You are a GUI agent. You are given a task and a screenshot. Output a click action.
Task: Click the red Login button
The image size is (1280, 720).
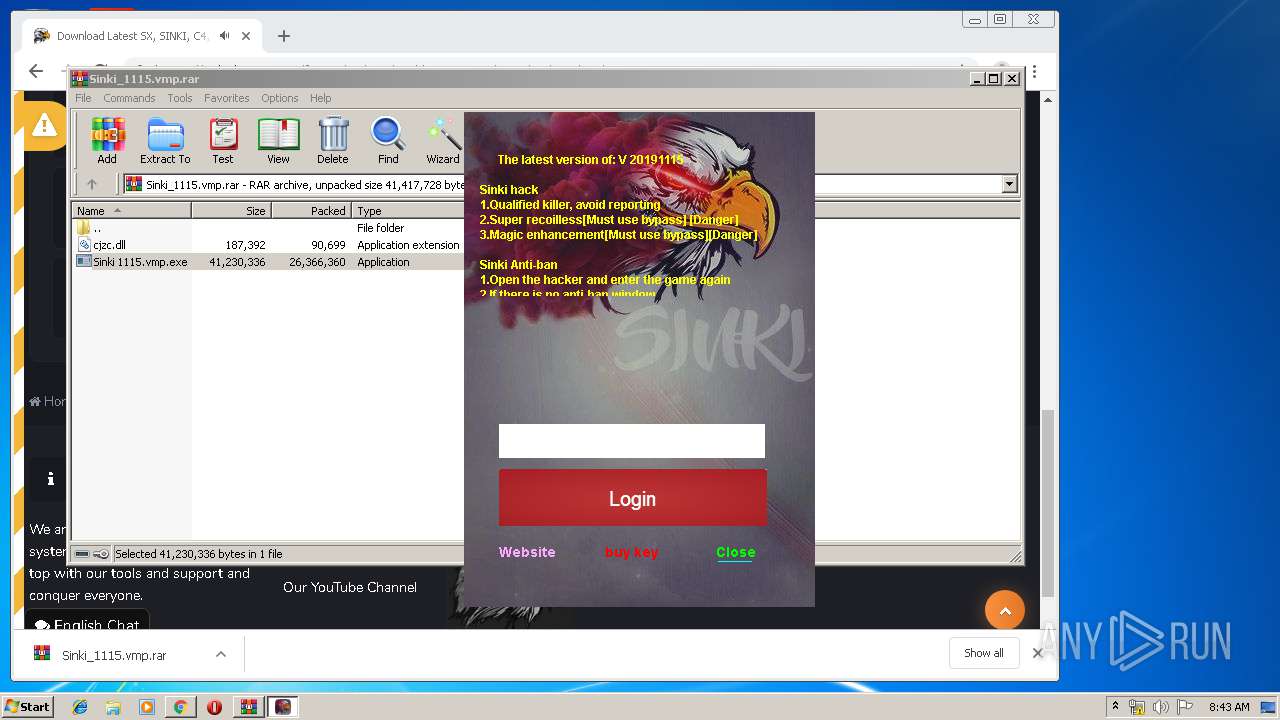point(633,498)
